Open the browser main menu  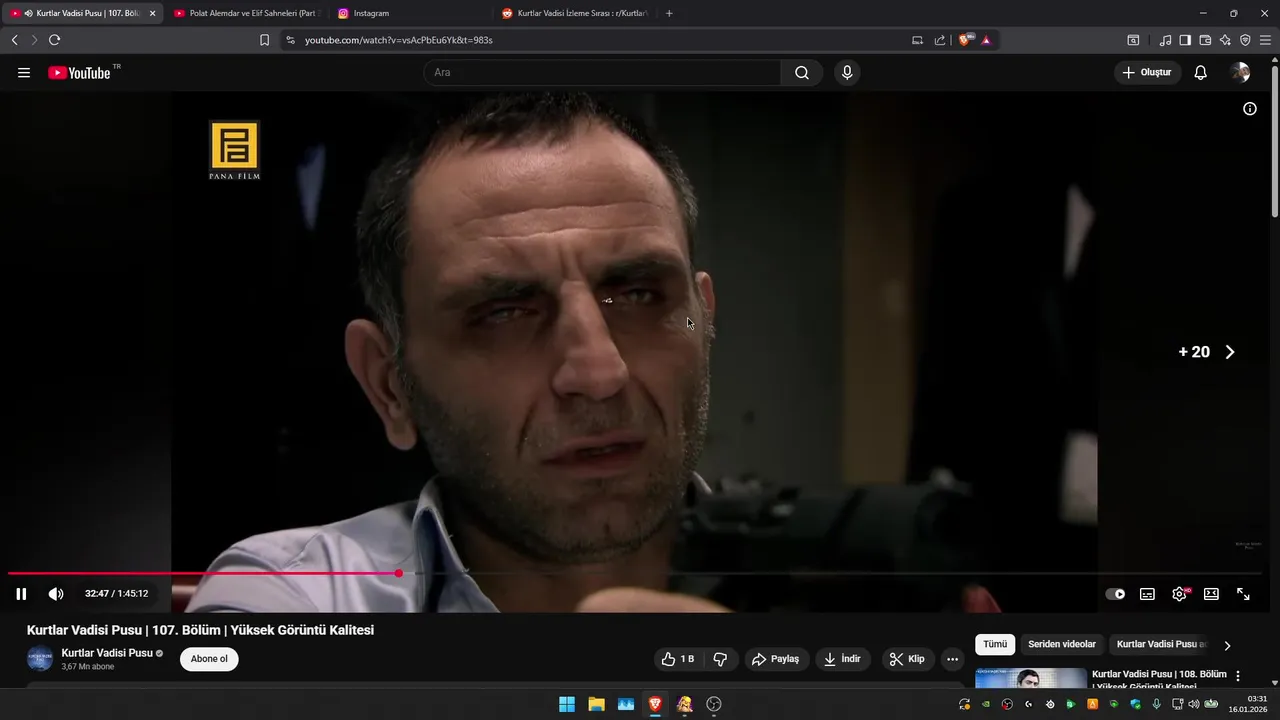pyautogui.click(x=1266, y=40)
